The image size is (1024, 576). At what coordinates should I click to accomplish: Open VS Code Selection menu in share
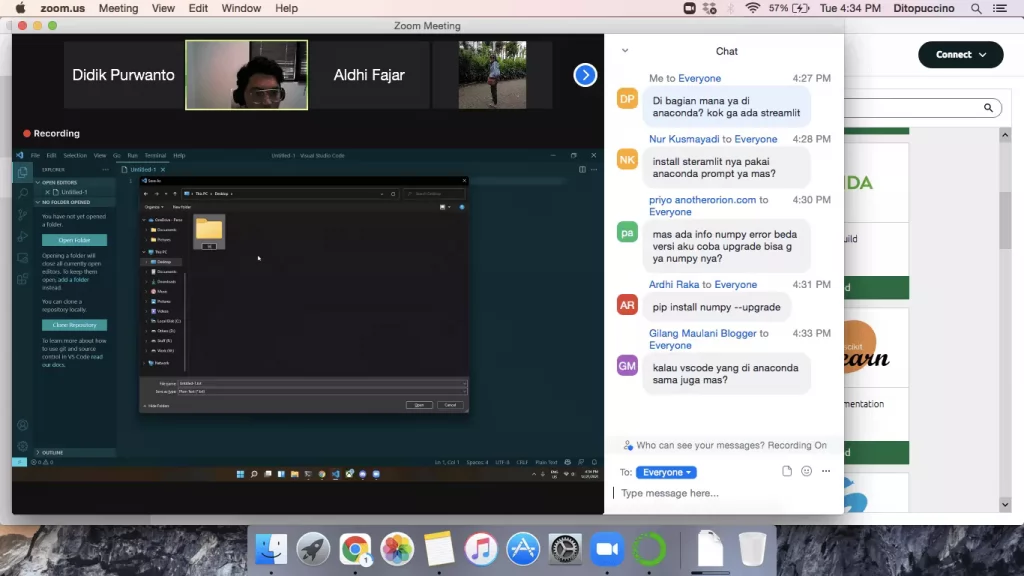click(x=75, y=156)
